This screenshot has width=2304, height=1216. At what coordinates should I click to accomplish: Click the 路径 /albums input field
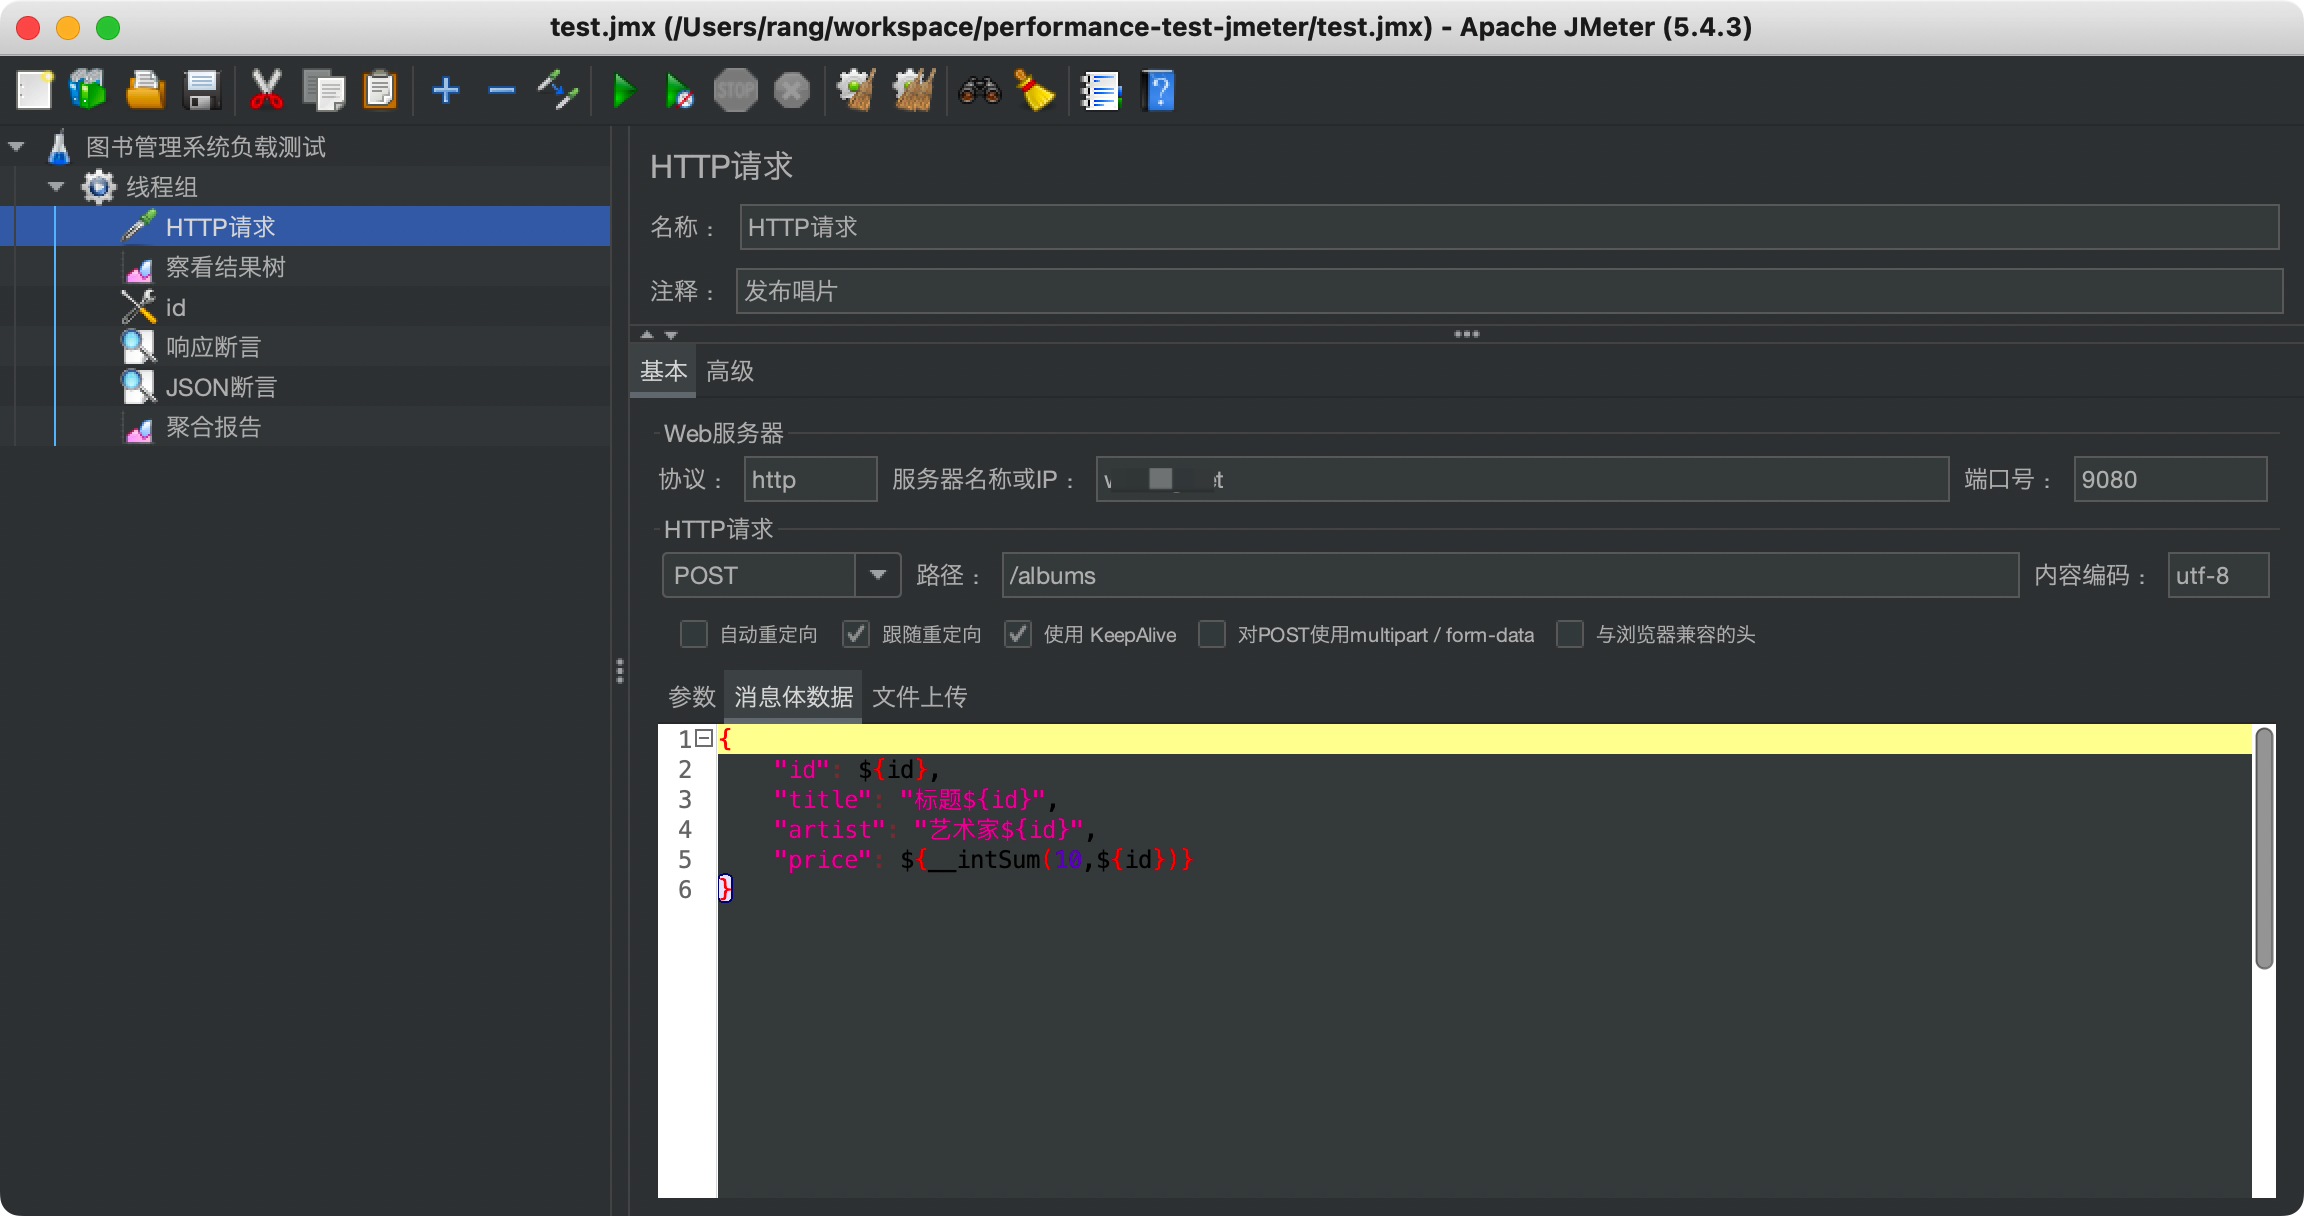[1508, 576]
